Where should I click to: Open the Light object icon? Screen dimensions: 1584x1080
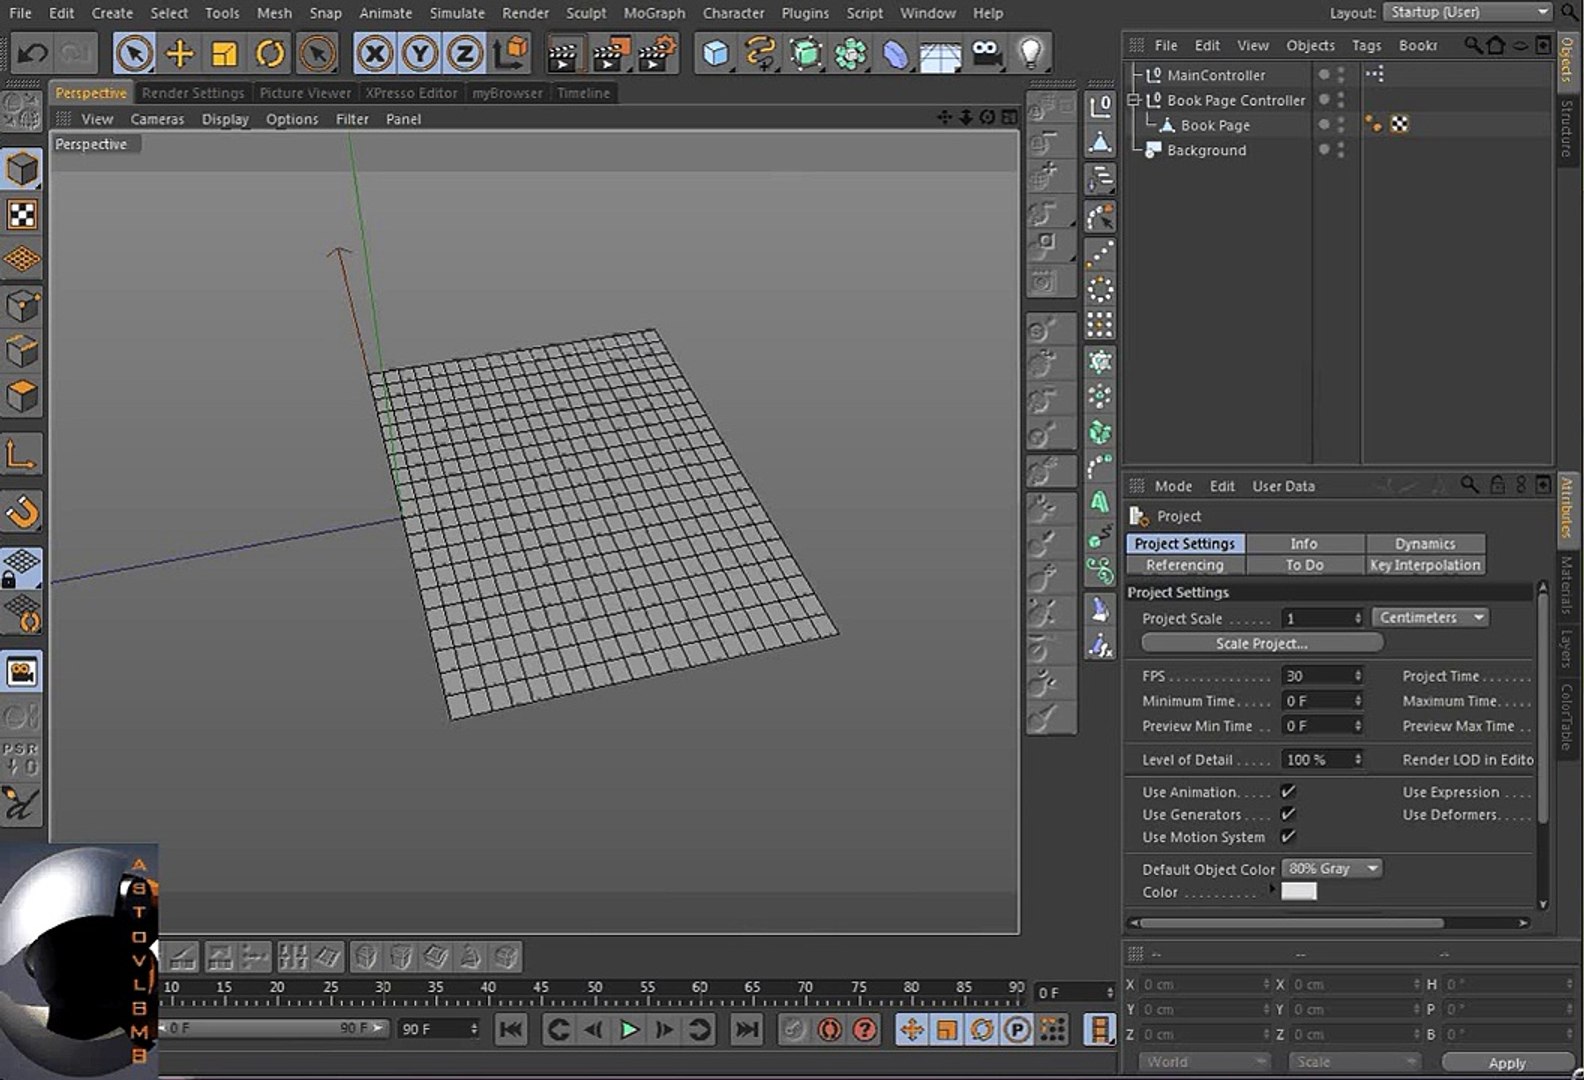(1030, 53)
